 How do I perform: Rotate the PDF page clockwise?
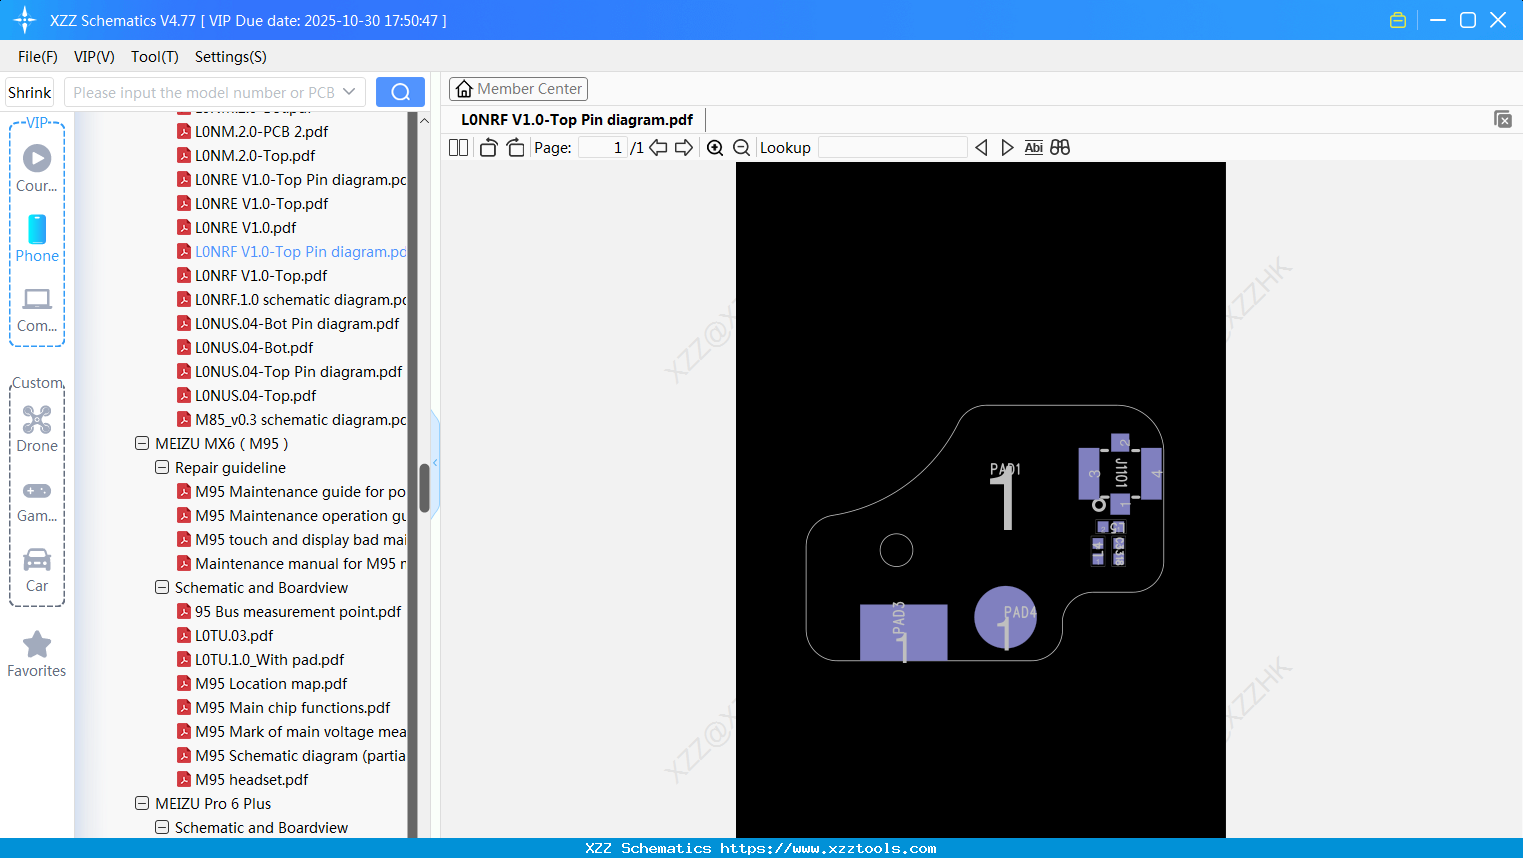pyautogui.click(x=515, y=147)
